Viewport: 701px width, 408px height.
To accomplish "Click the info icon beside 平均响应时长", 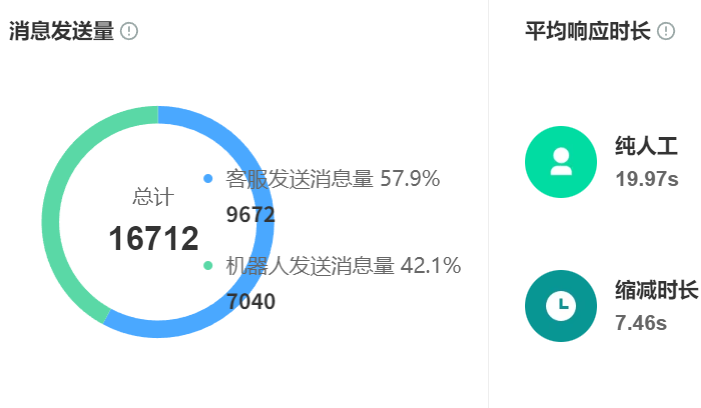I will click(666, 31).
